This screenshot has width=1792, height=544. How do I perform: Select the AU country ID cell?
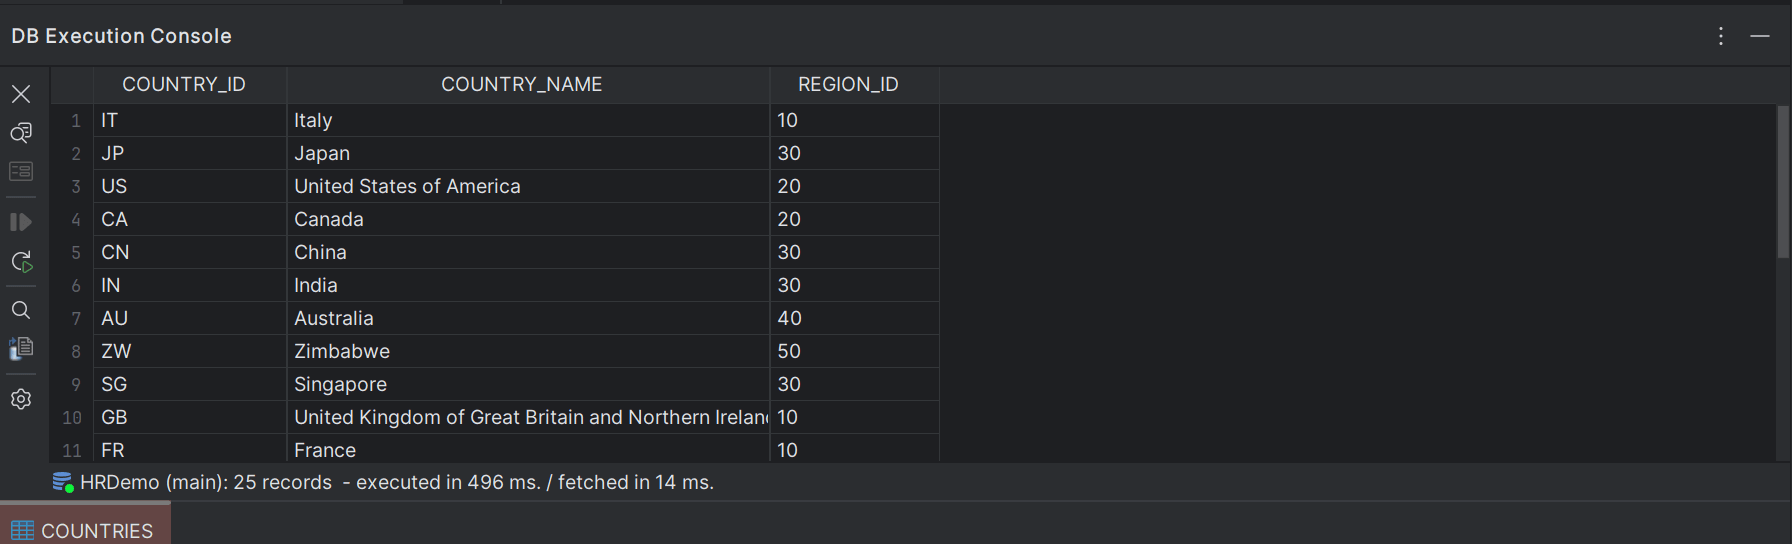190,318
